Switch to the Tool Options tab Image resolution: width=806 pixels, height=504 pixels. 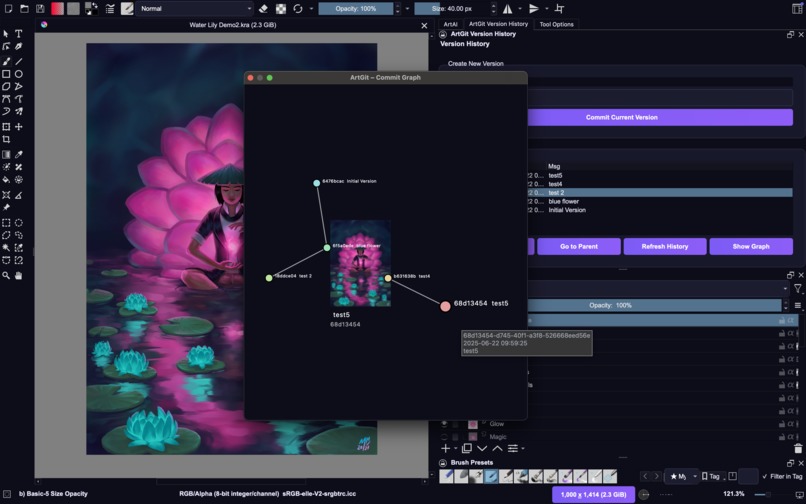click(x=556, y=24)
